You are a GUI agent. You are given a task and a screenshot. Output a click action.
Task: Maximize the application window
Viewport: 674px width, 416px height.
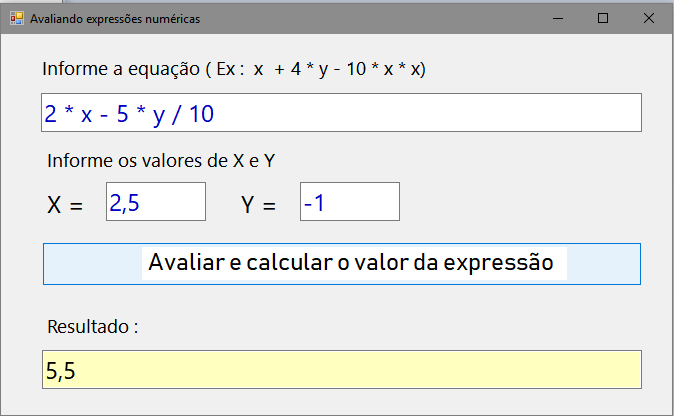pyautogui.click(x=603, y=19)
